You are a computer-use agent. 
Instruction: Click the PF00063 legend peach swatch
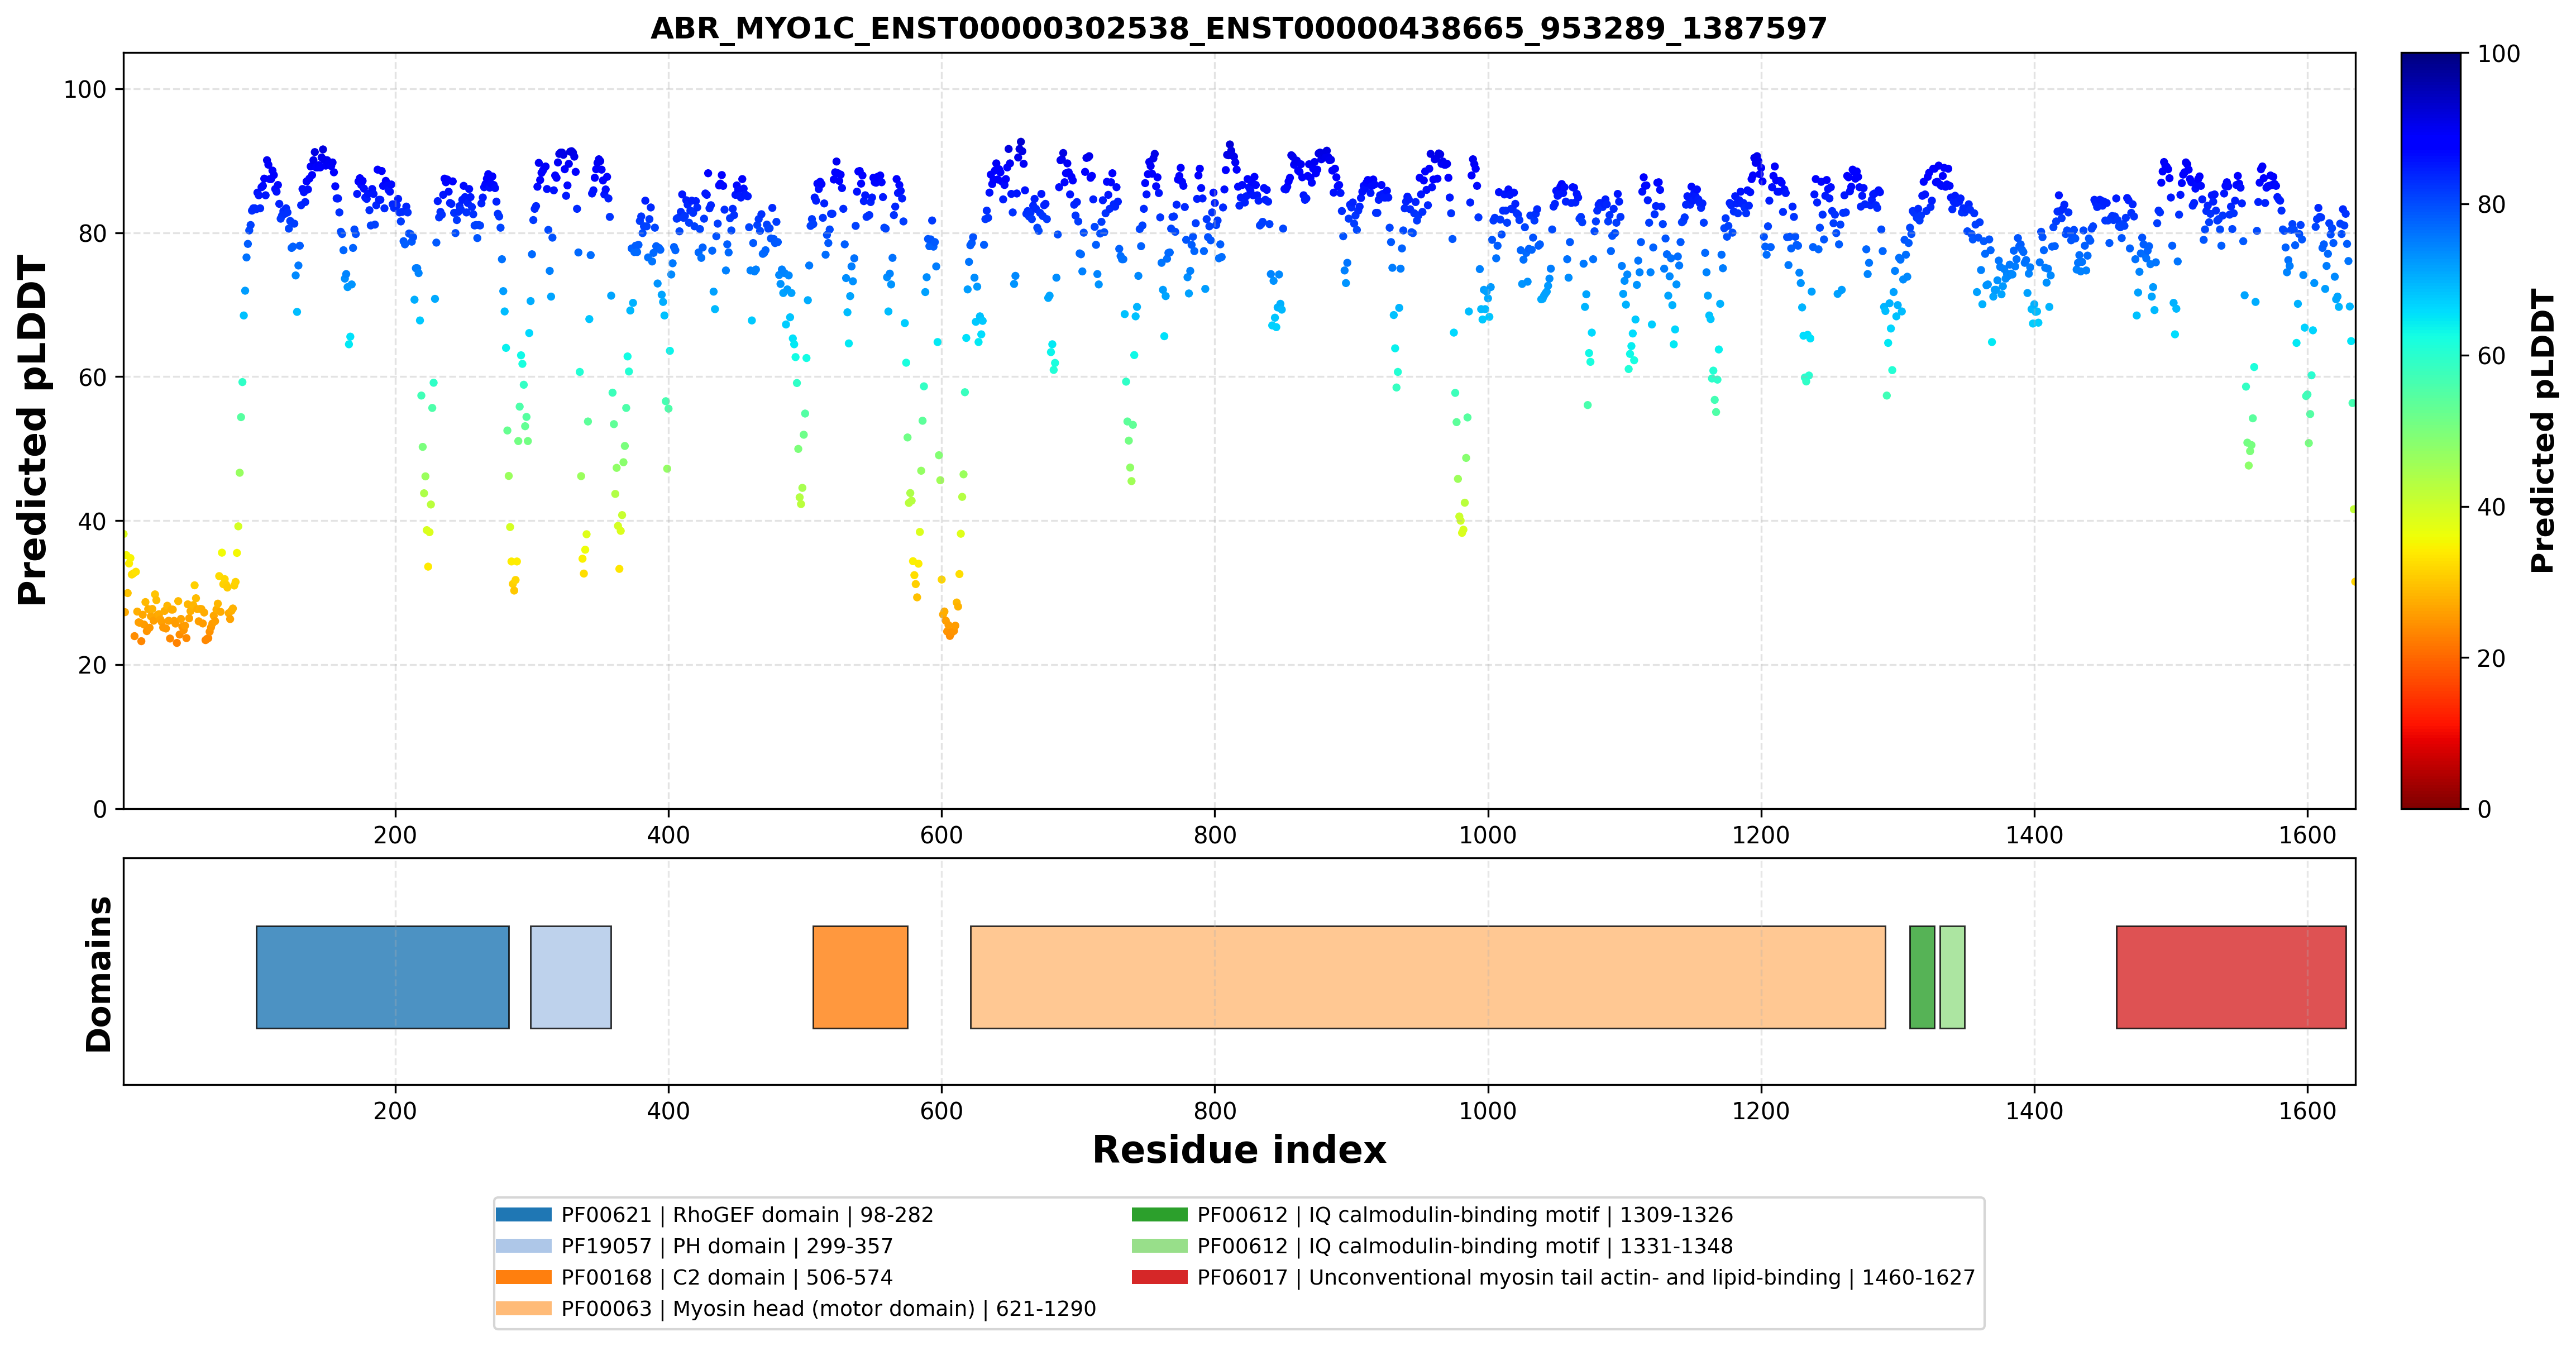pyautogui.click(x=523, y=1308)
